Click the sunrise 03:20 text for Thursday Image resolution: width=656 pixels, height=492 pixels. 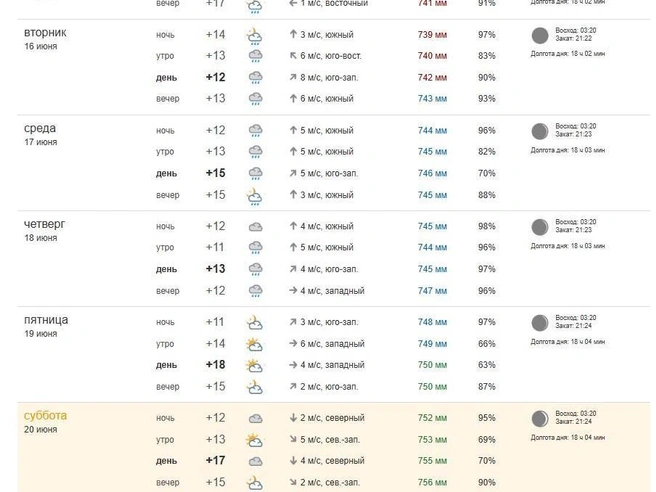click(x=576, y=222)
